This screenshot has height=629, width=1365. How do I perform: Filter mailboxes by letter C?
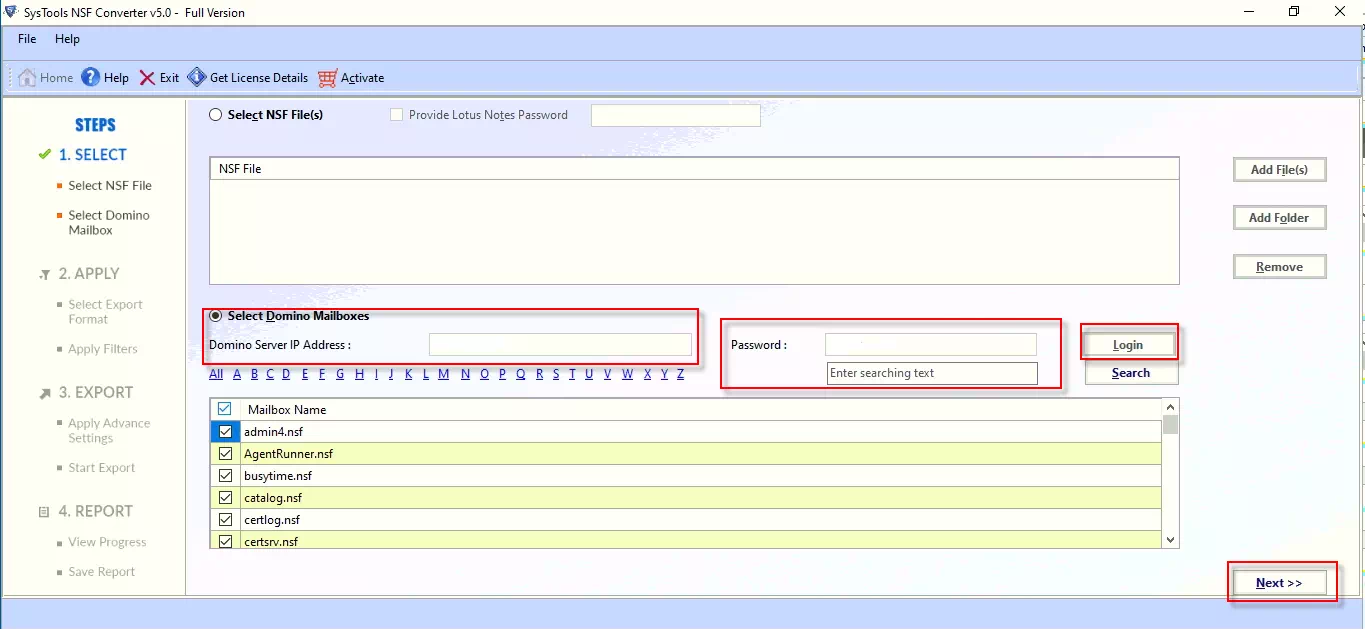pos(270,374)
